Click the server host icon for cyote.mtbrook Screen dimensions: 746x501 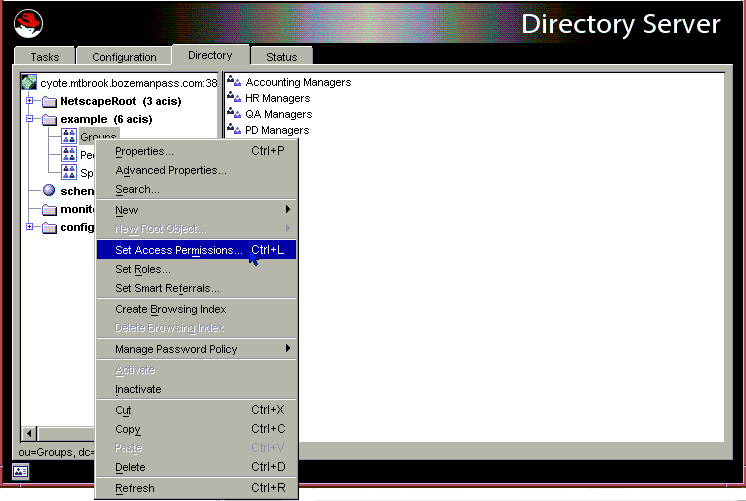[29, 82]
